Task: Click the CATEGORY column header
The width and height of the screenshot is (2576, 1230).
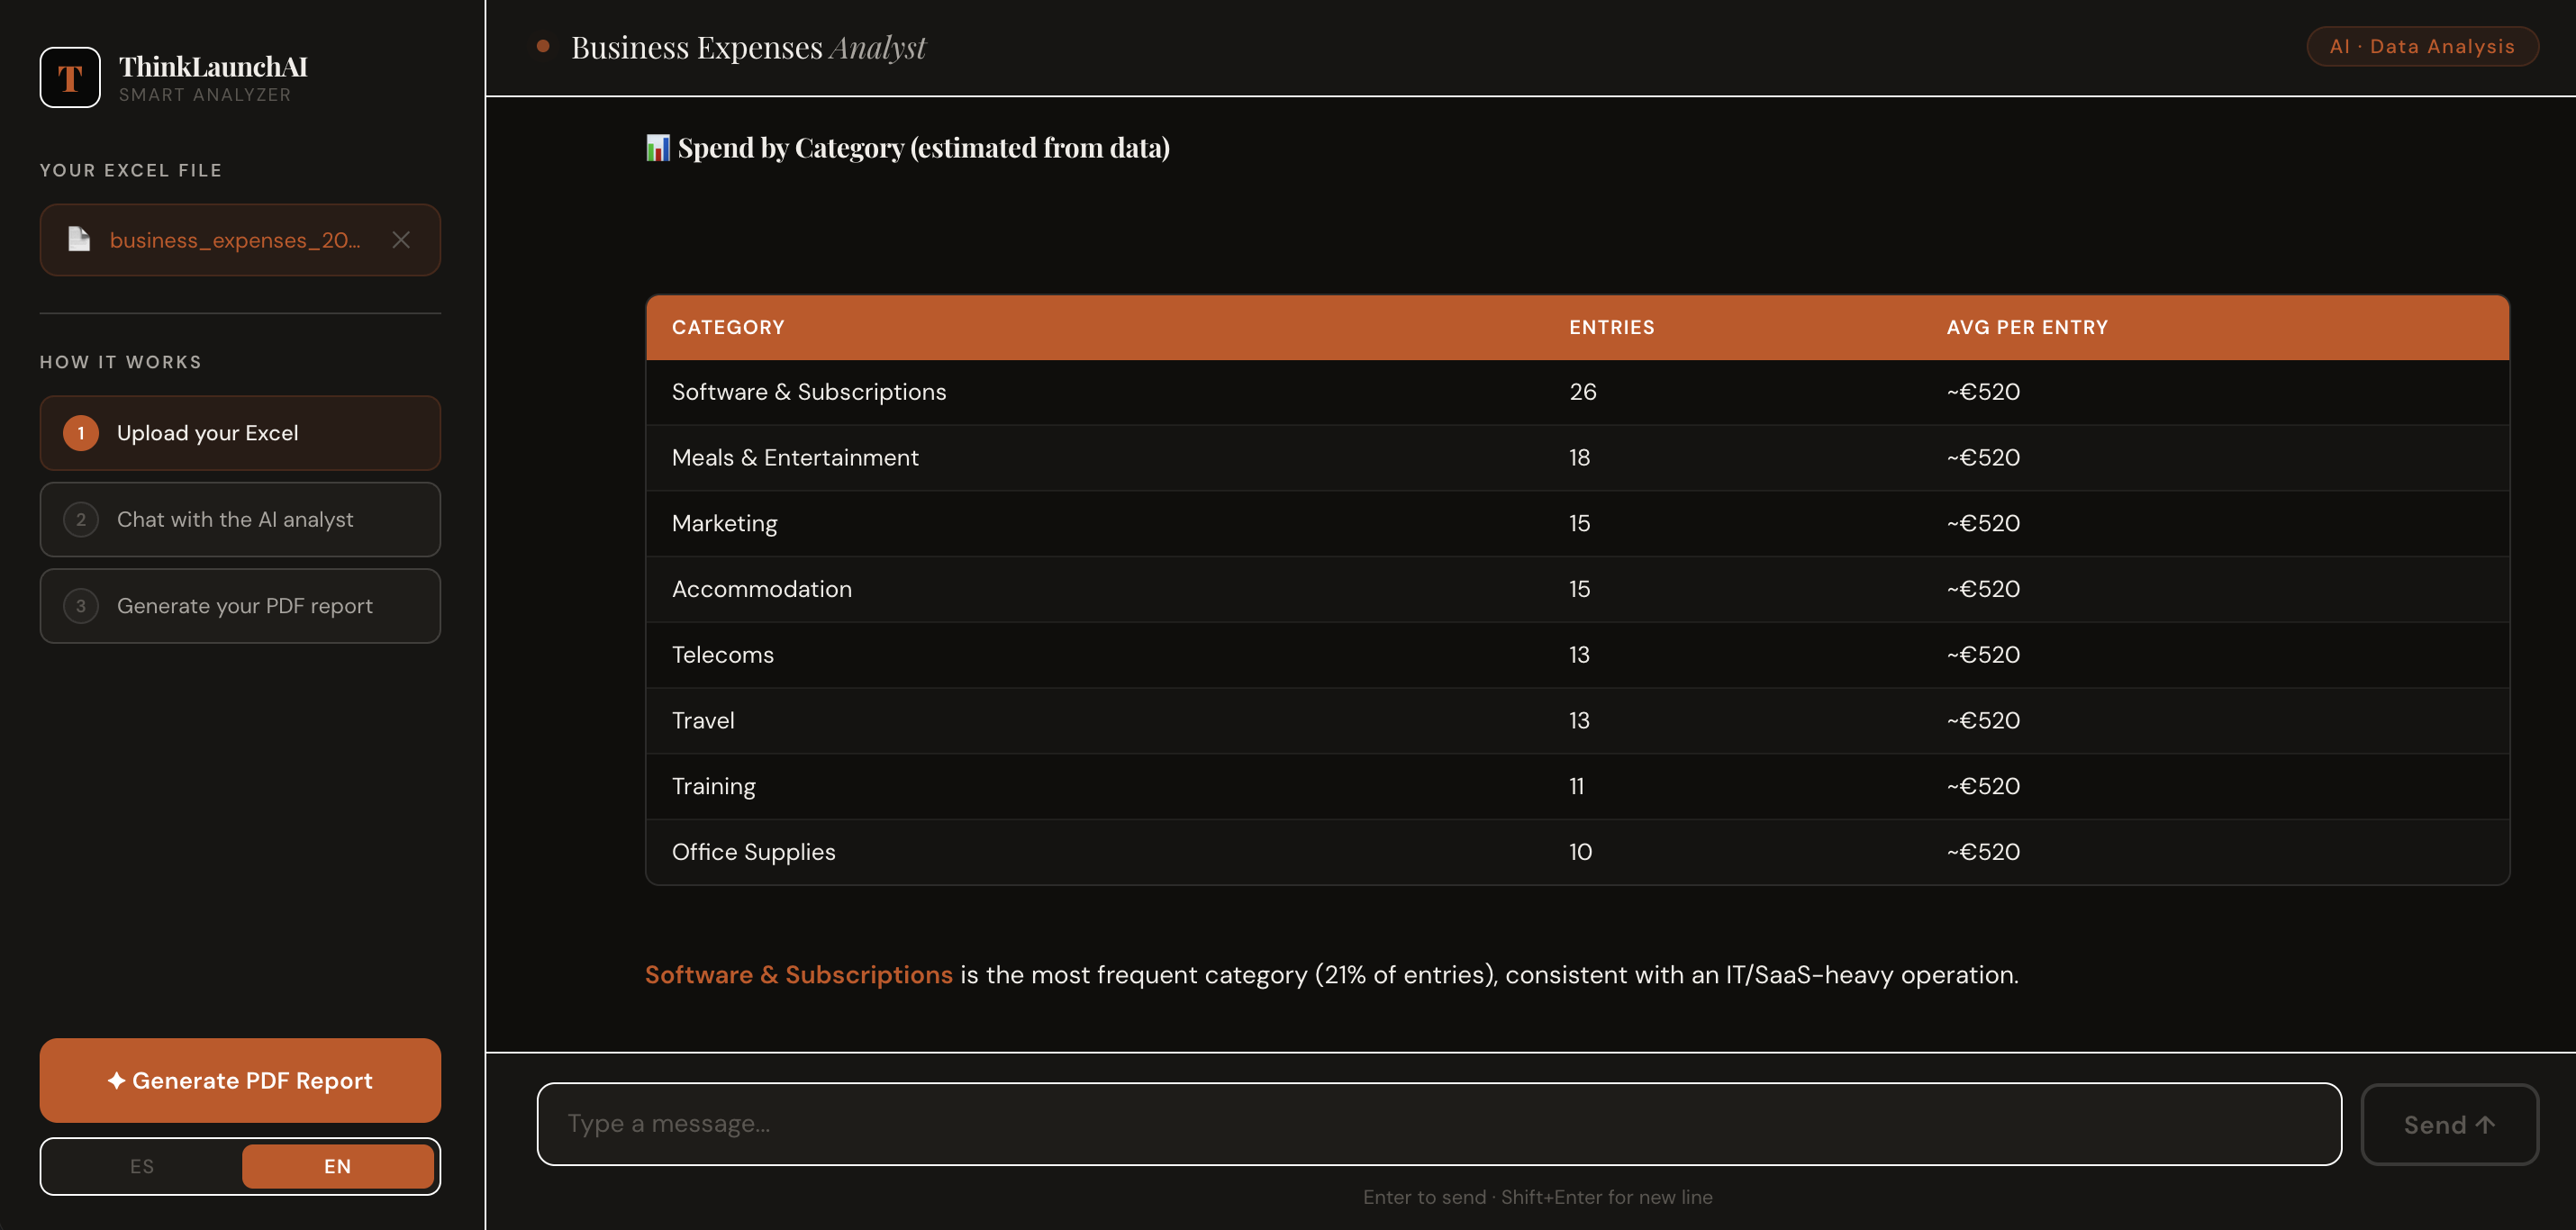Action: coord(728,327)
